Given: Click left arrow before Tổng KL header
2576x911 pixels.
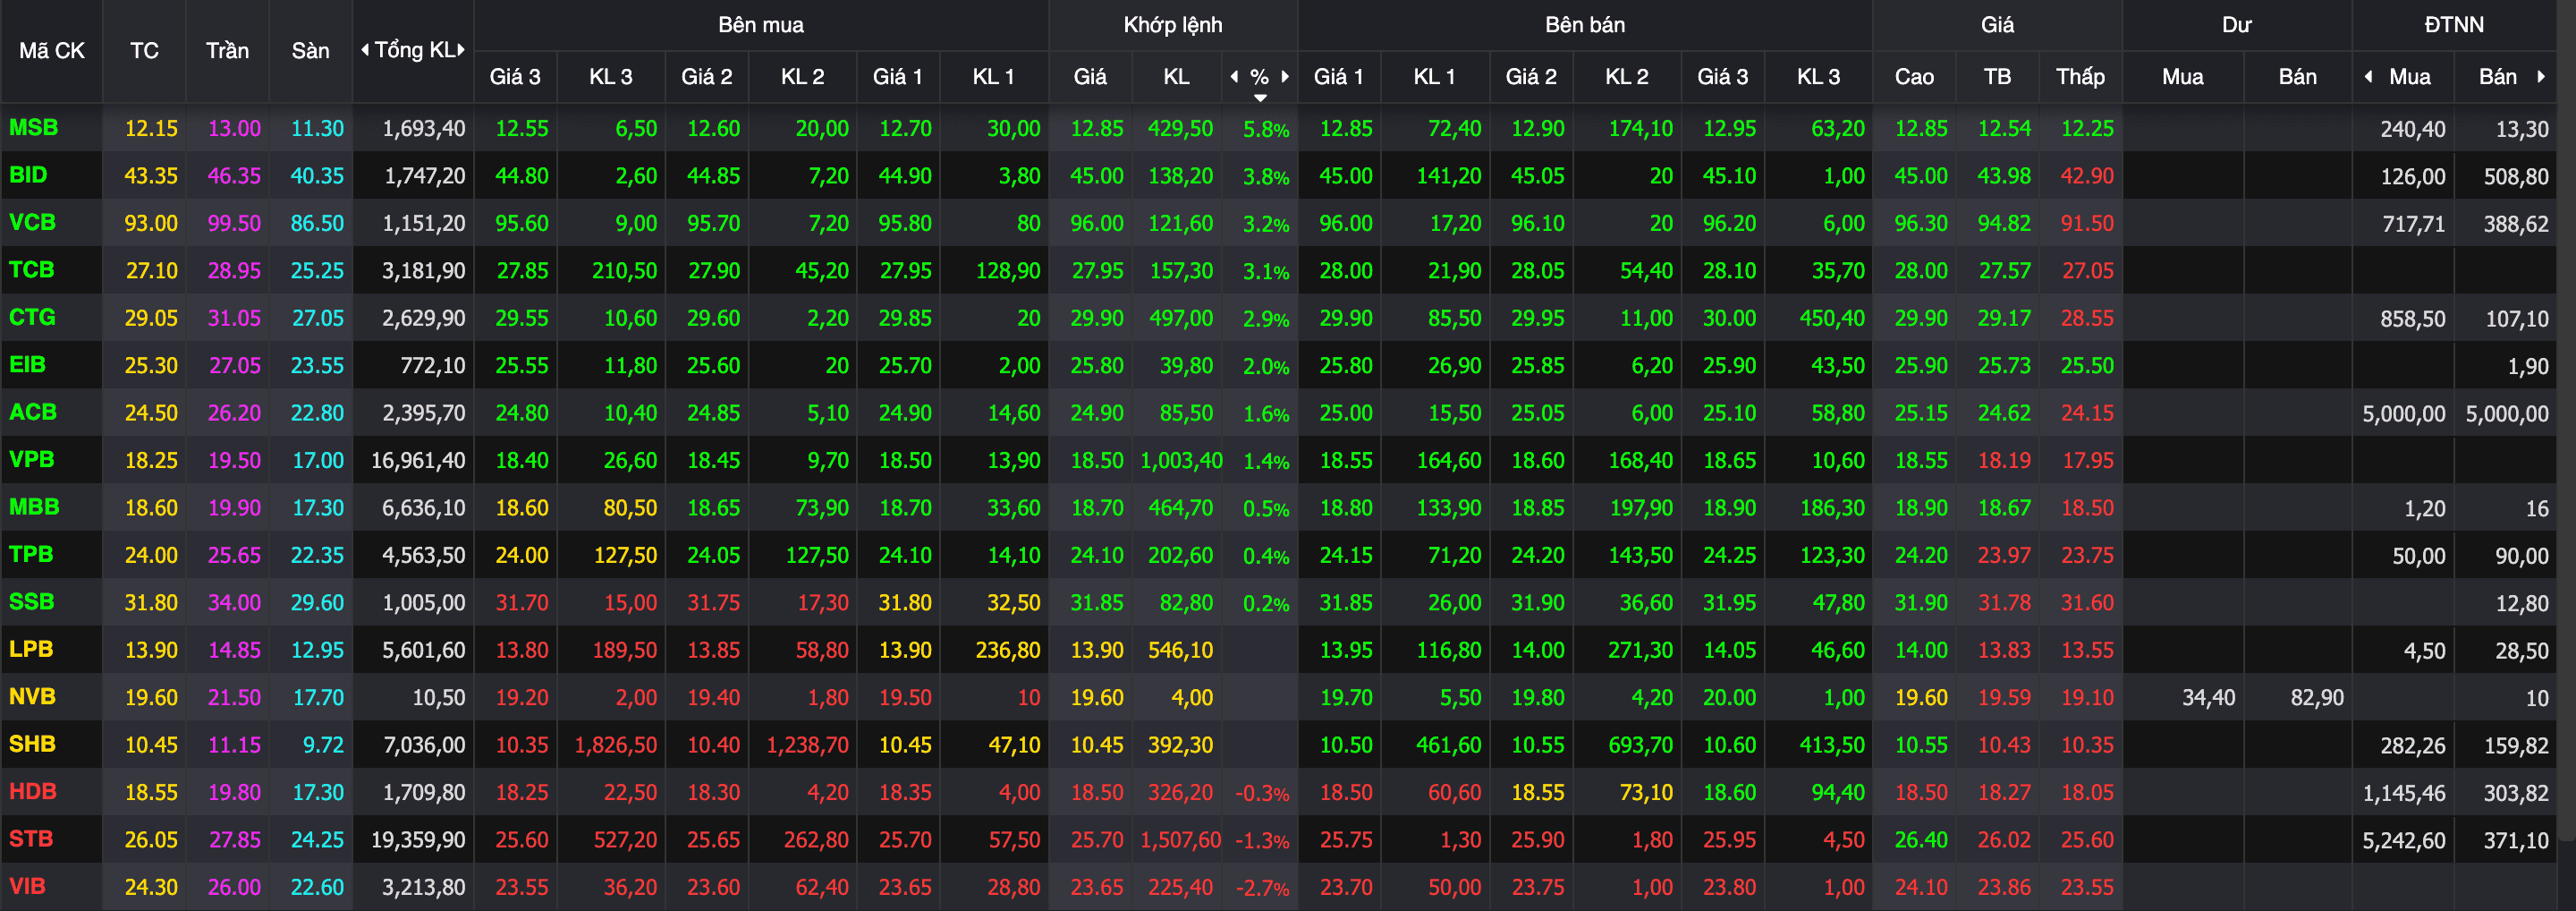Looking at the screenshot, I should [x=365, y=50].
